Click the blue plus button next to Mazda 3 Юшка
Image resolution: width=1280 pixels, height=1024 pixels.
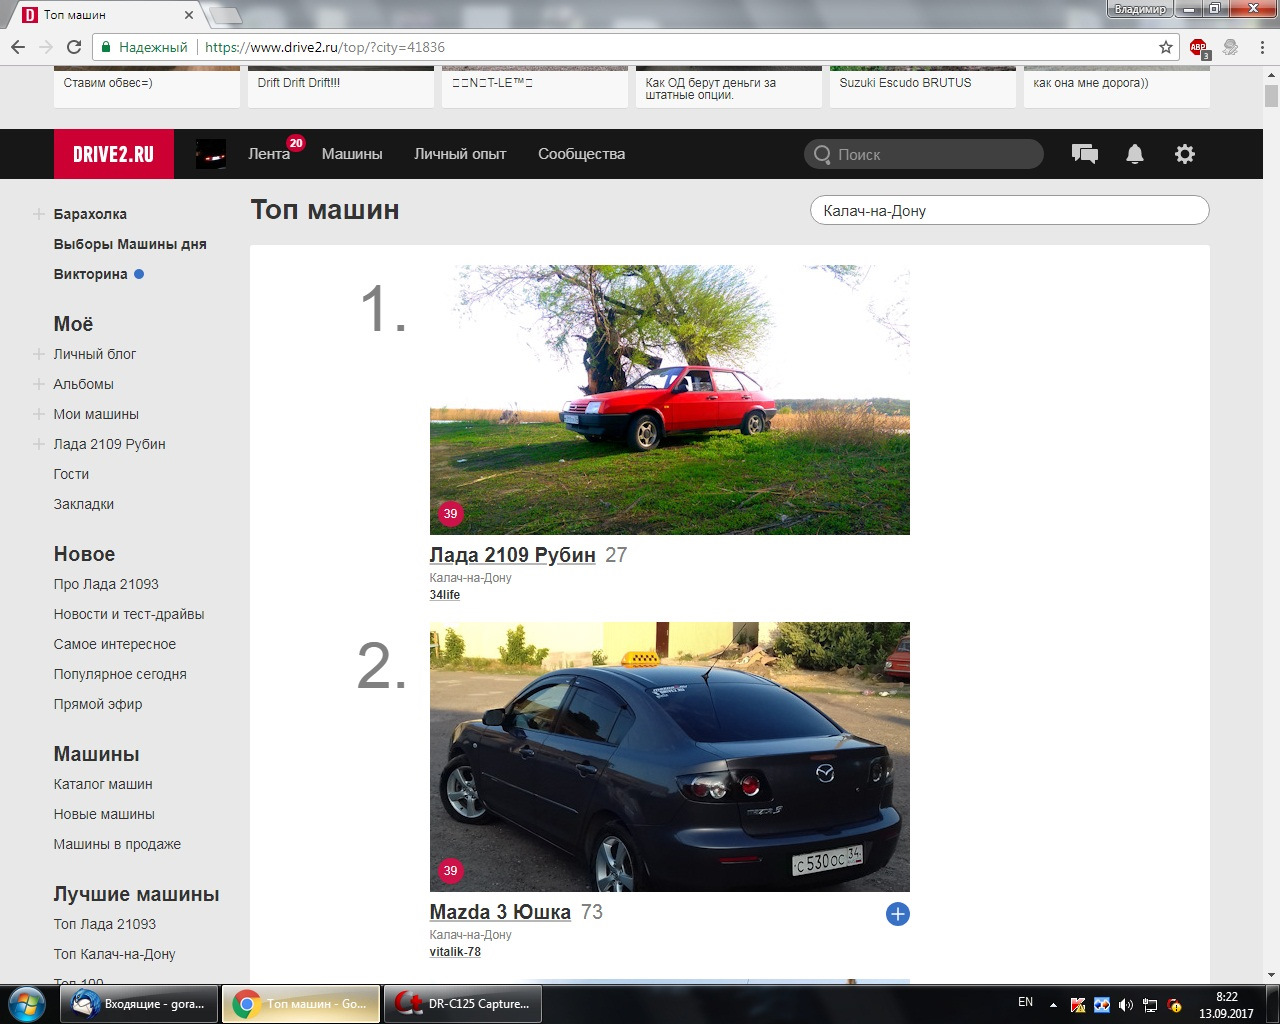tap(898, 914)
